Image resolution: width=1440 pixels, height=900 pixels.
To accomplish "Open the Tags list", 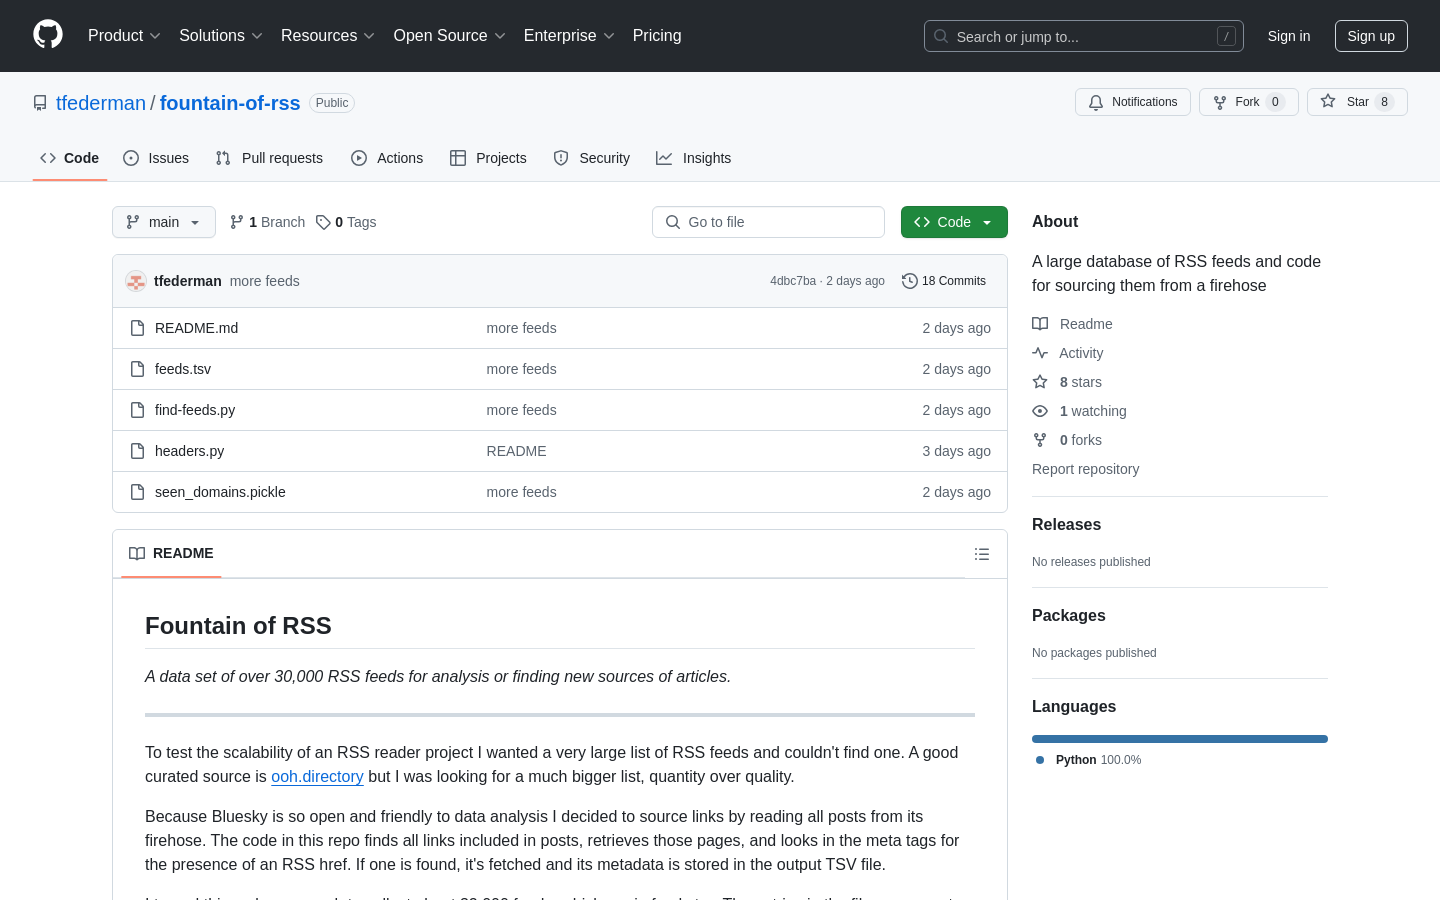I will pyautogui.click(x=346, y=222).
